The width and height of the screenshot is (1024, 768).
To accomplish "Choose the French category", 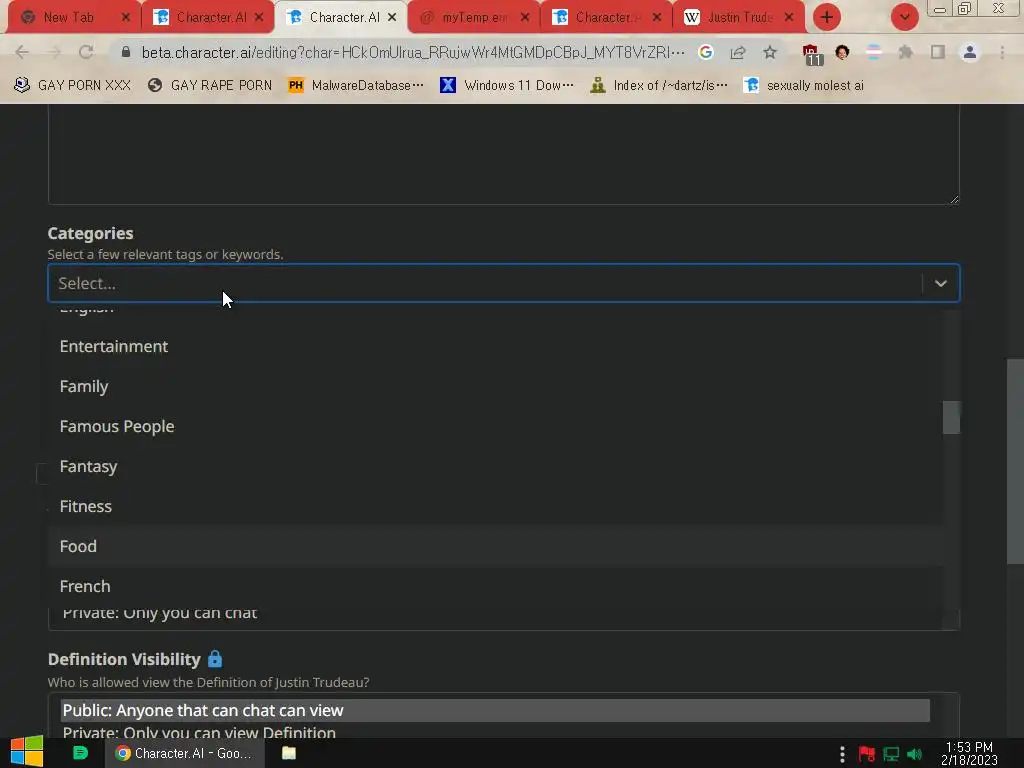I will [x=495, y=586].
